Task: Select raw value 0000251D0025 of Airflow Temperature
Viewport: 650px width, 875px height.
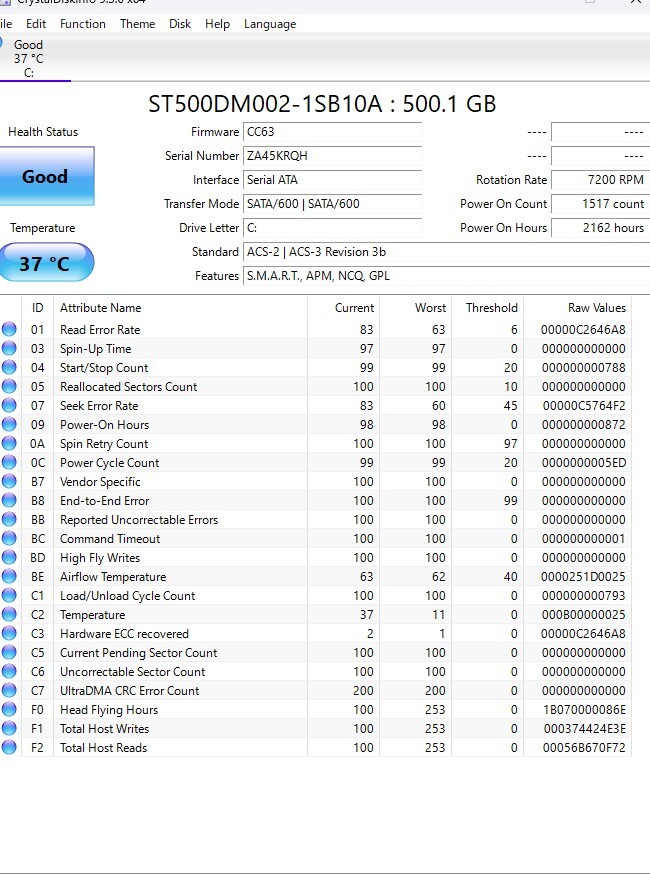Action: click(583, 576)
